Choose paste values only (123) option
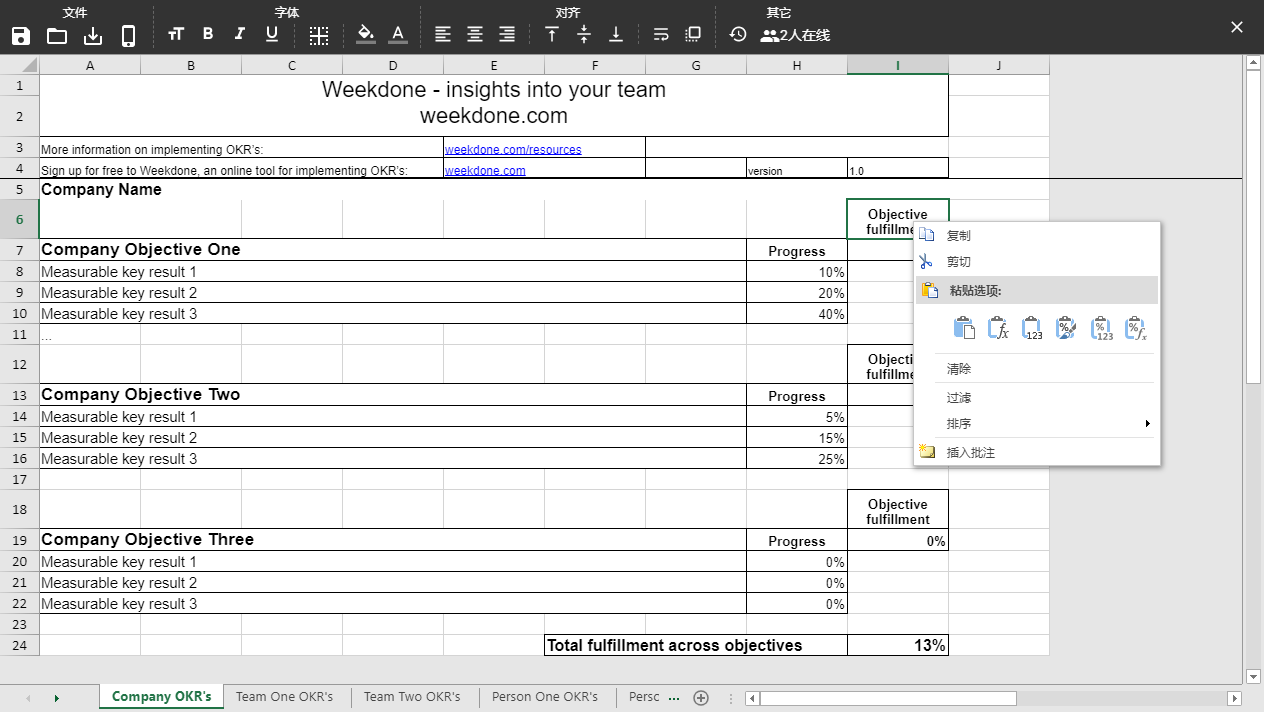 point(1032,328)
